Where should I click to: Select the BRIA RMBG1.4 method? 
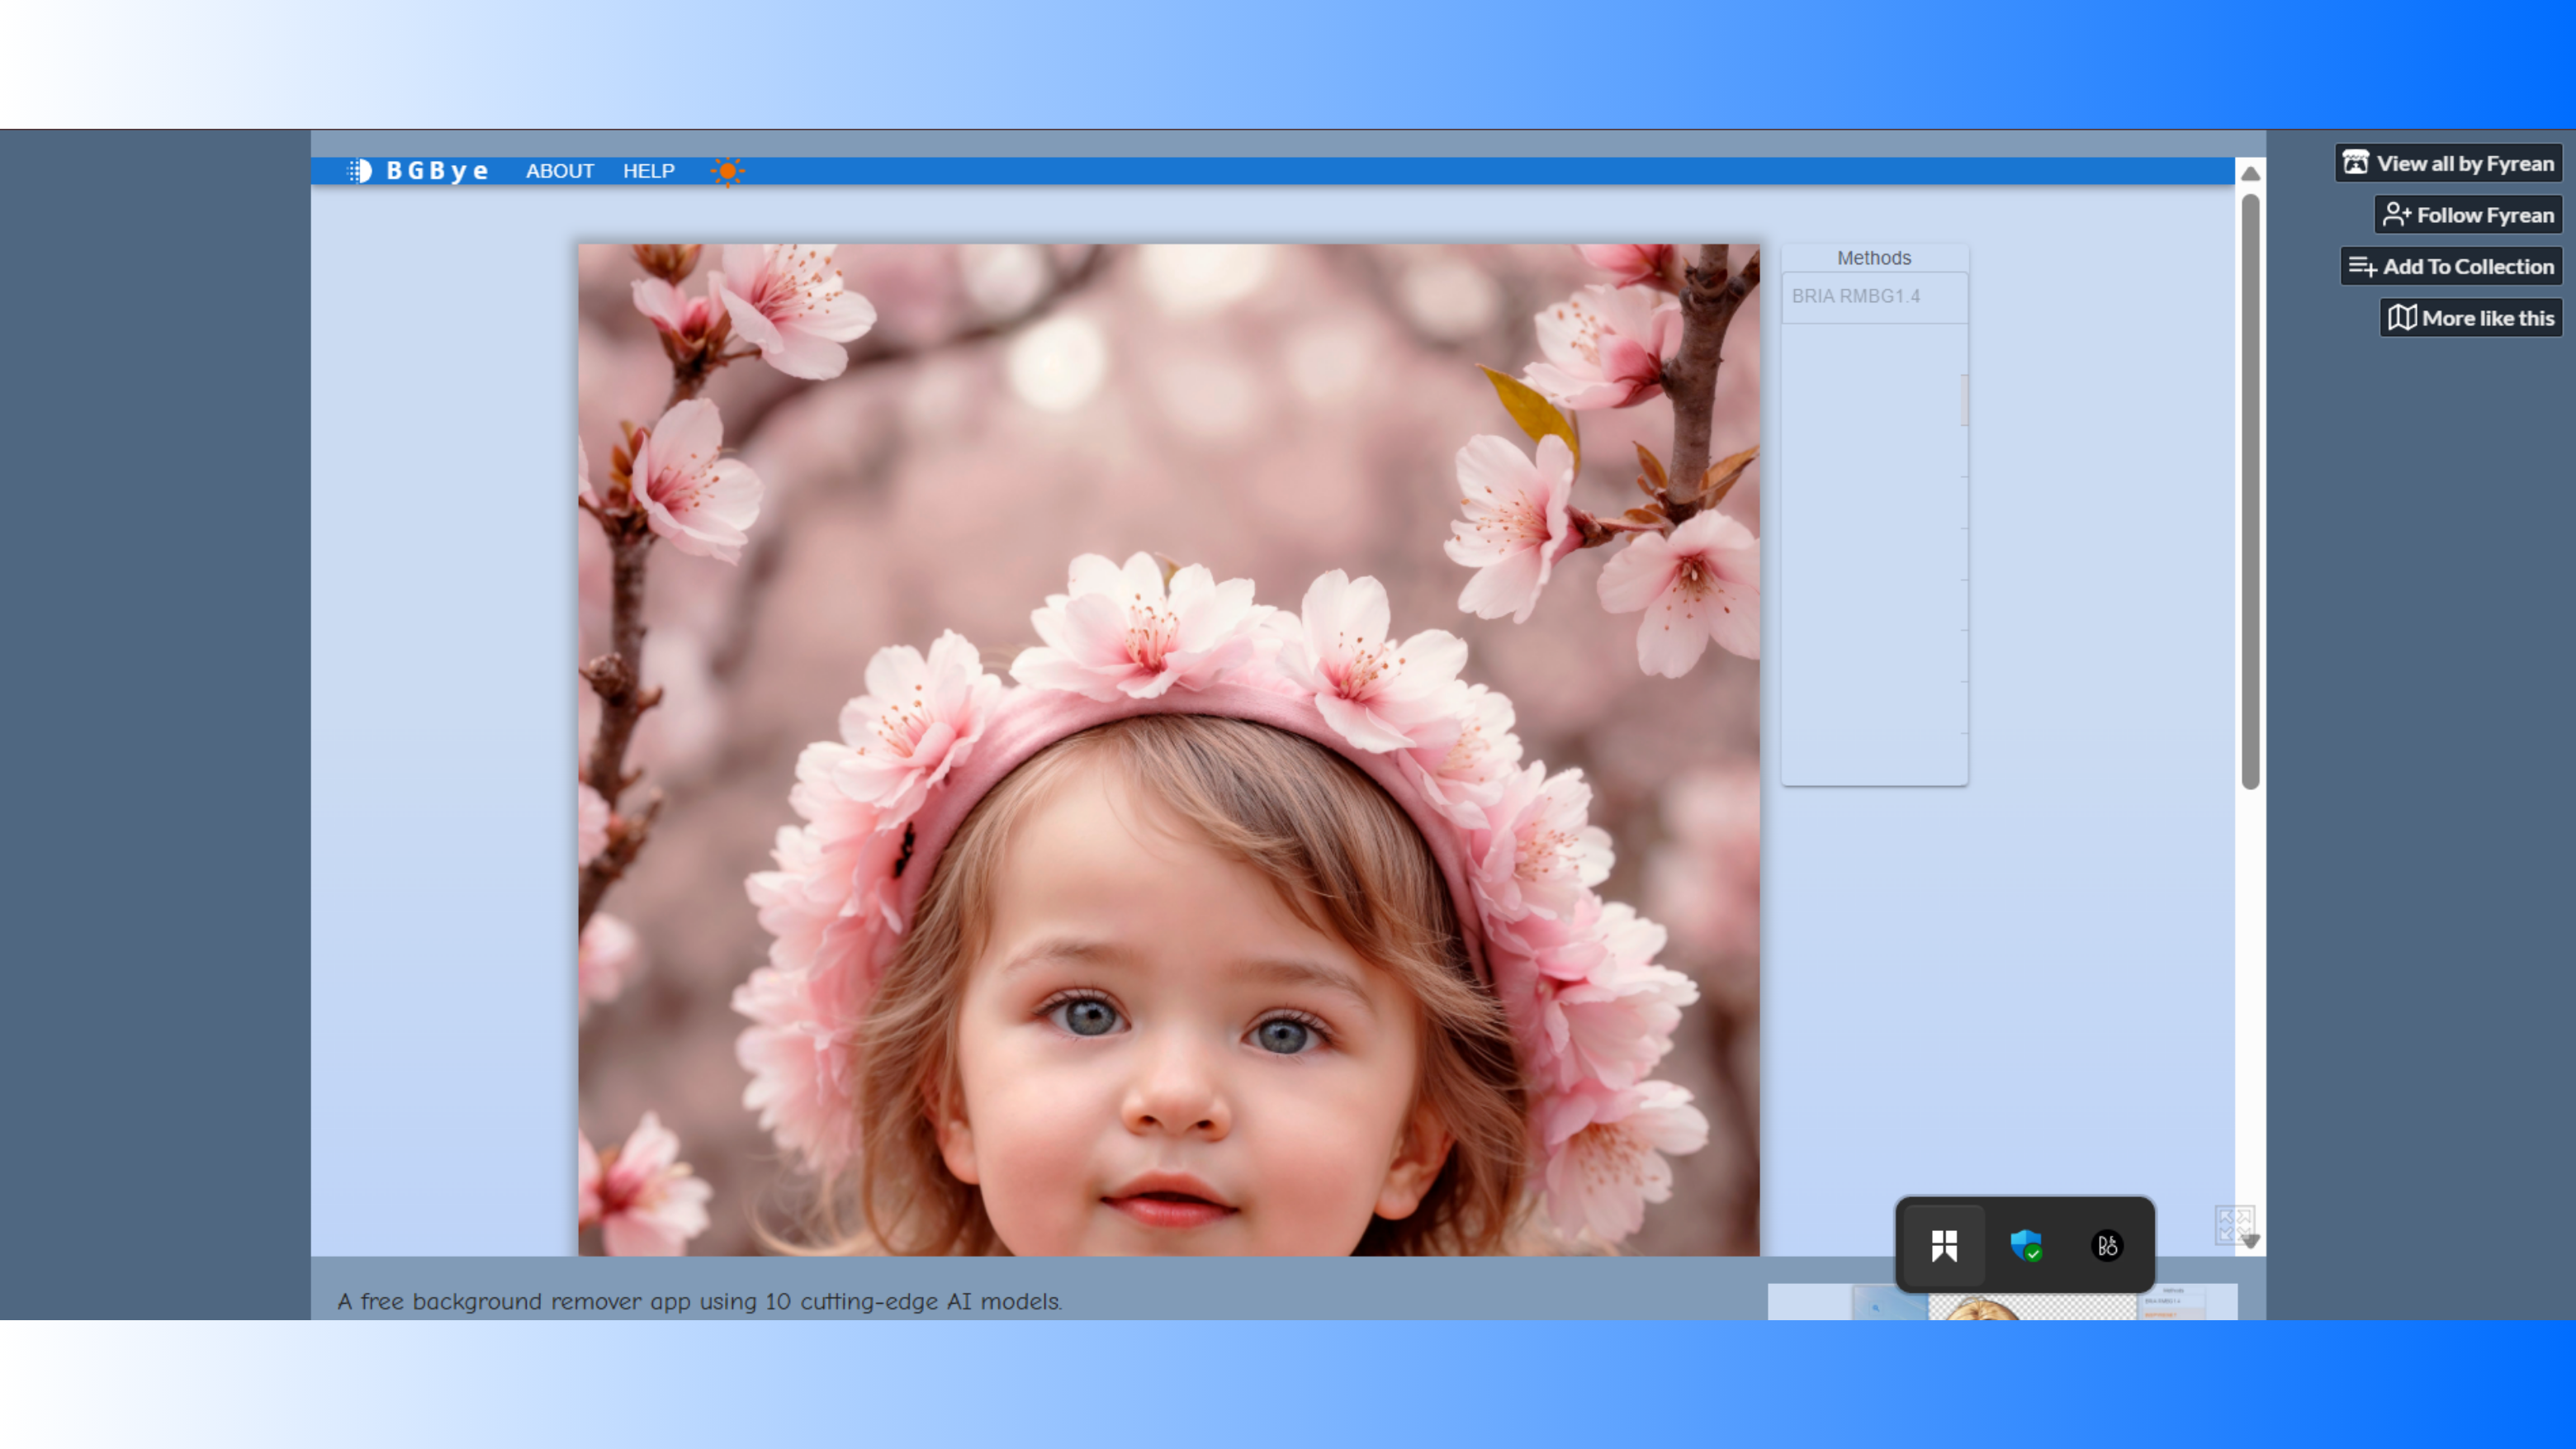tap(1855, 296)
